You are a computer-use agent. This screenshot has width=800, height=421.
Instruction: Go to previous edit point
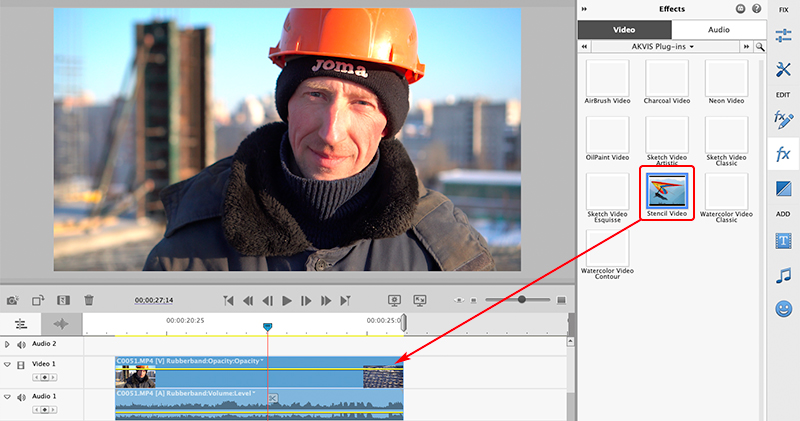coord(228,301)
